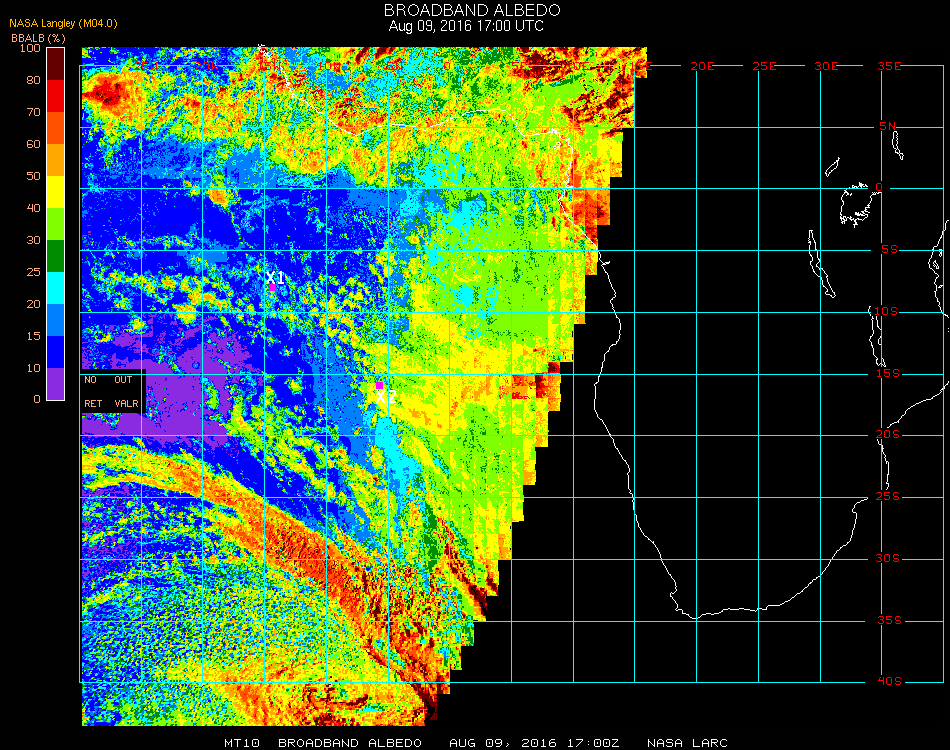Click the X1 point label
The height and width of the screenshot is (750, 950).
click(275, 277)
